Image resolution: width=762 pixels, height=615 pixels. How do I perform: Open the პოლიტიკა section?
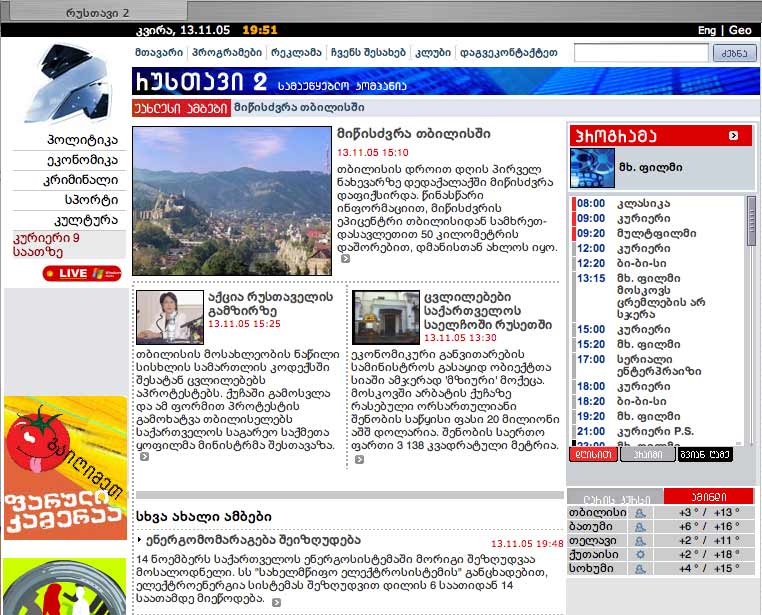(82, 140)
